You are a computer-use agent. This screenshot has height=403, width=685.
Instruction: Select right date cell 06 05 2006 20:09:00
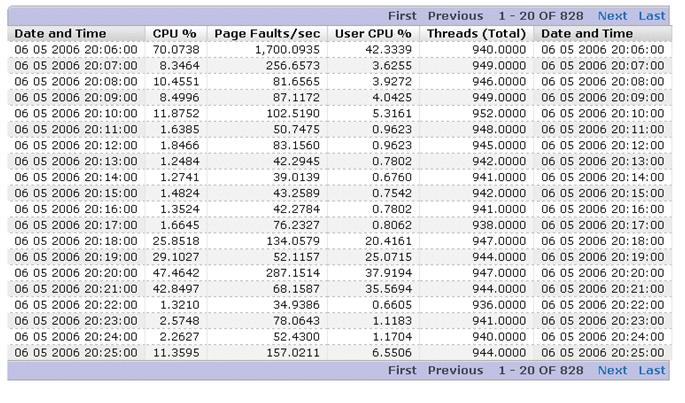602,97
